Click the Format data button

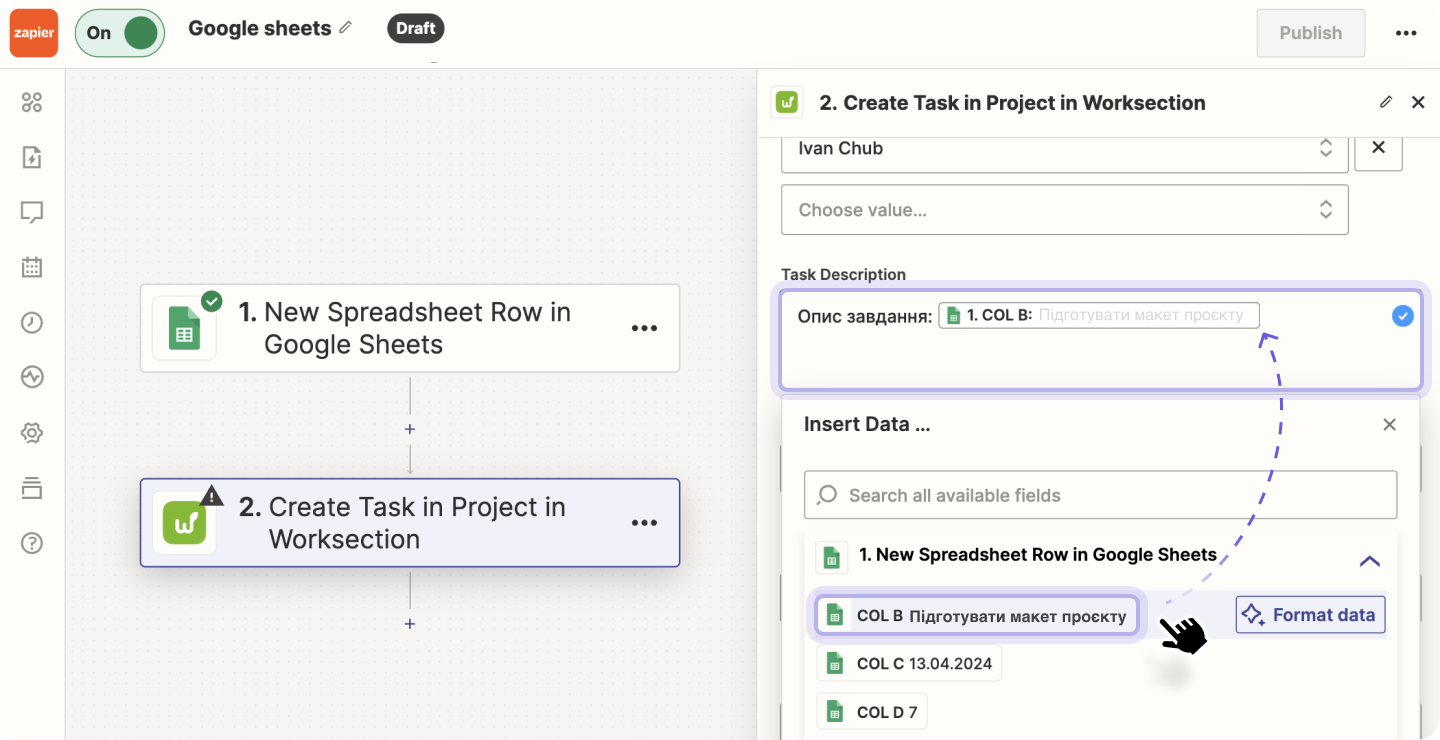click(x=1310, y=614)
